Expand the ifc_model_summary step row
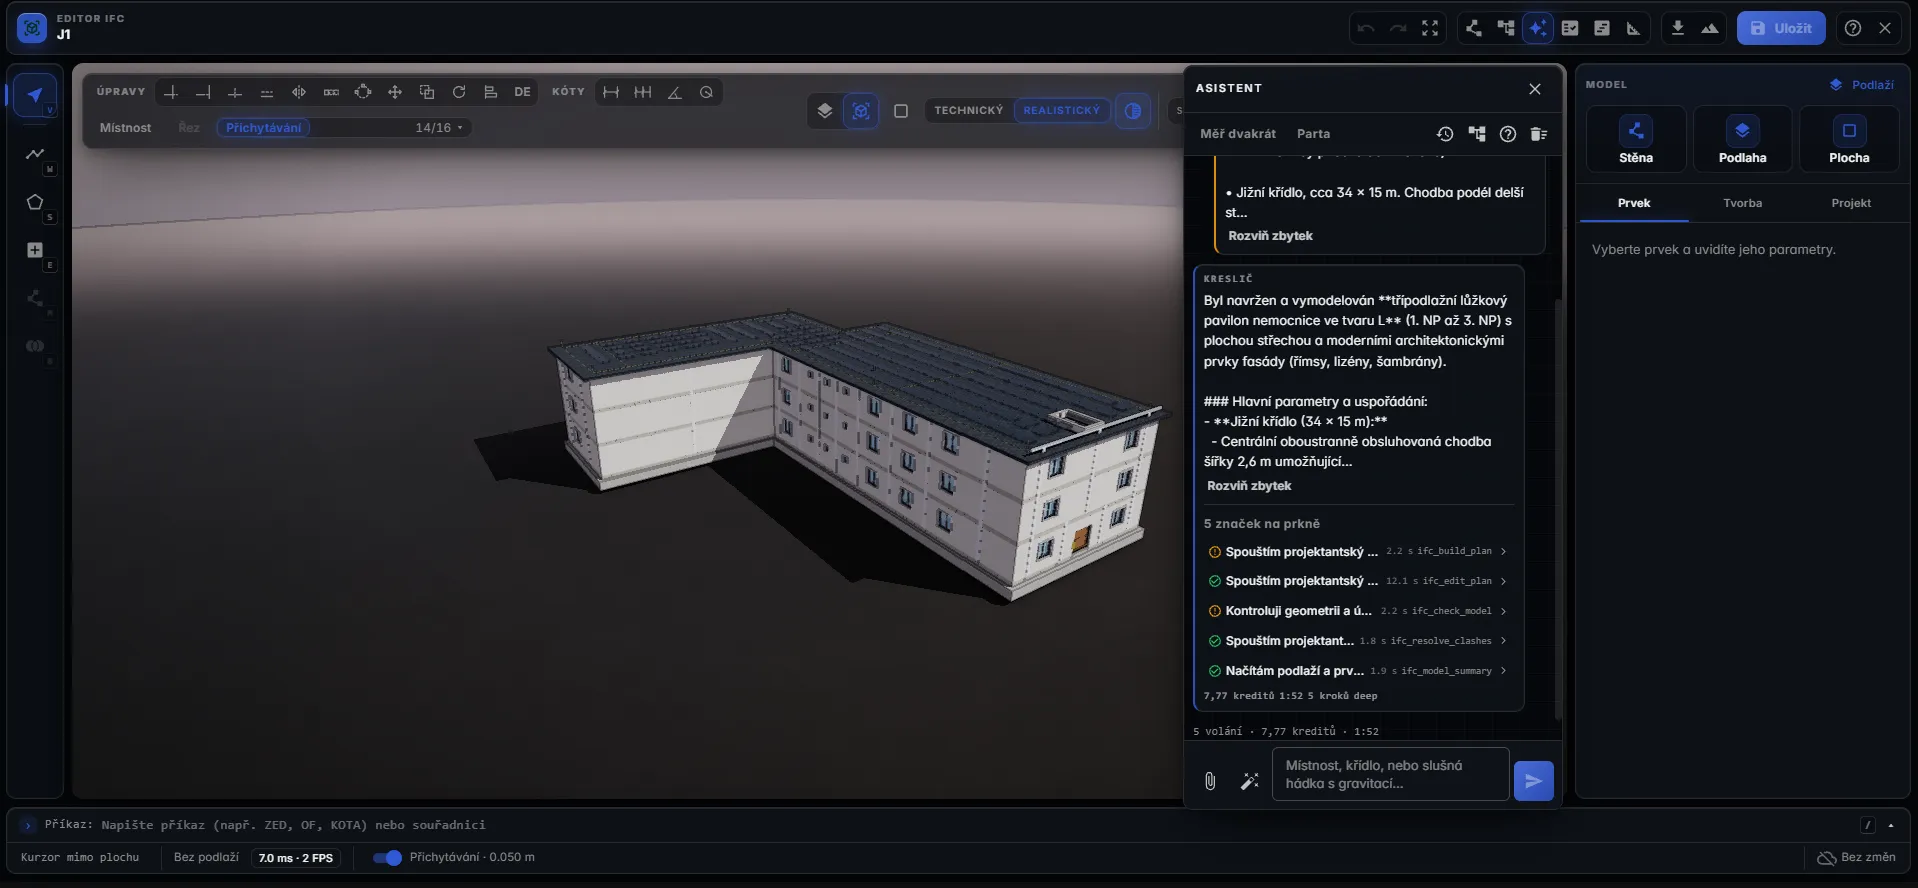The width and height of the screenshot is (1918, 888). click(1358, 671)
